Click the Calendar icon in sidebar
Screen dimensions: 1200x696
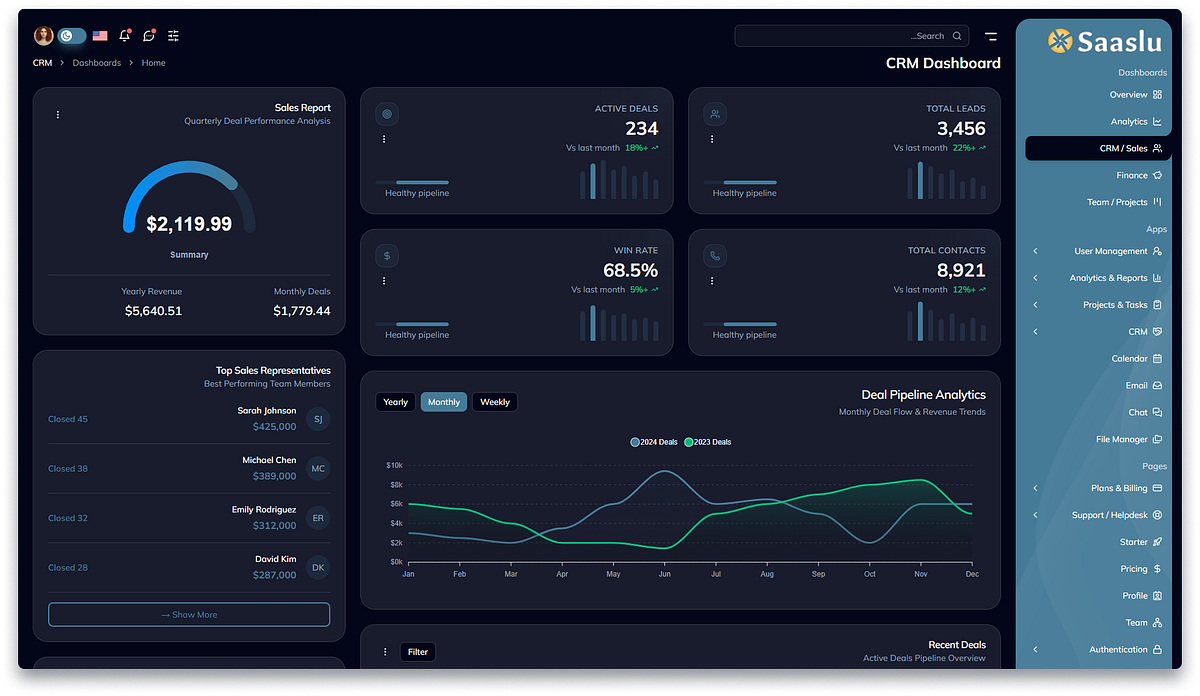click(x=1157, y=358)
